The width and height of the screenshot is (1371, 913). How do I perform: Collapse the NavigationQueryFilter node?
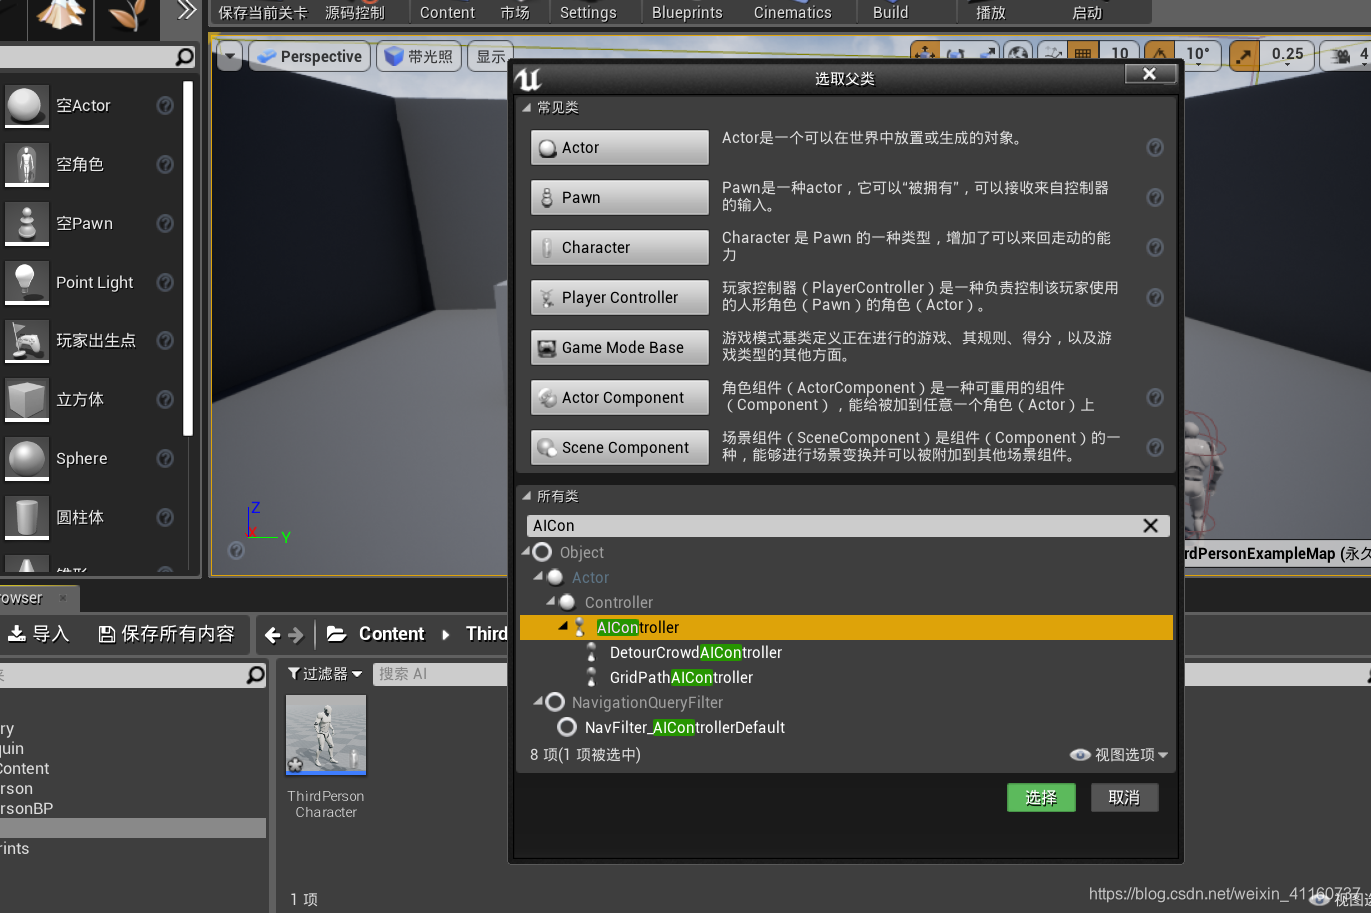[x=539, y=702]
